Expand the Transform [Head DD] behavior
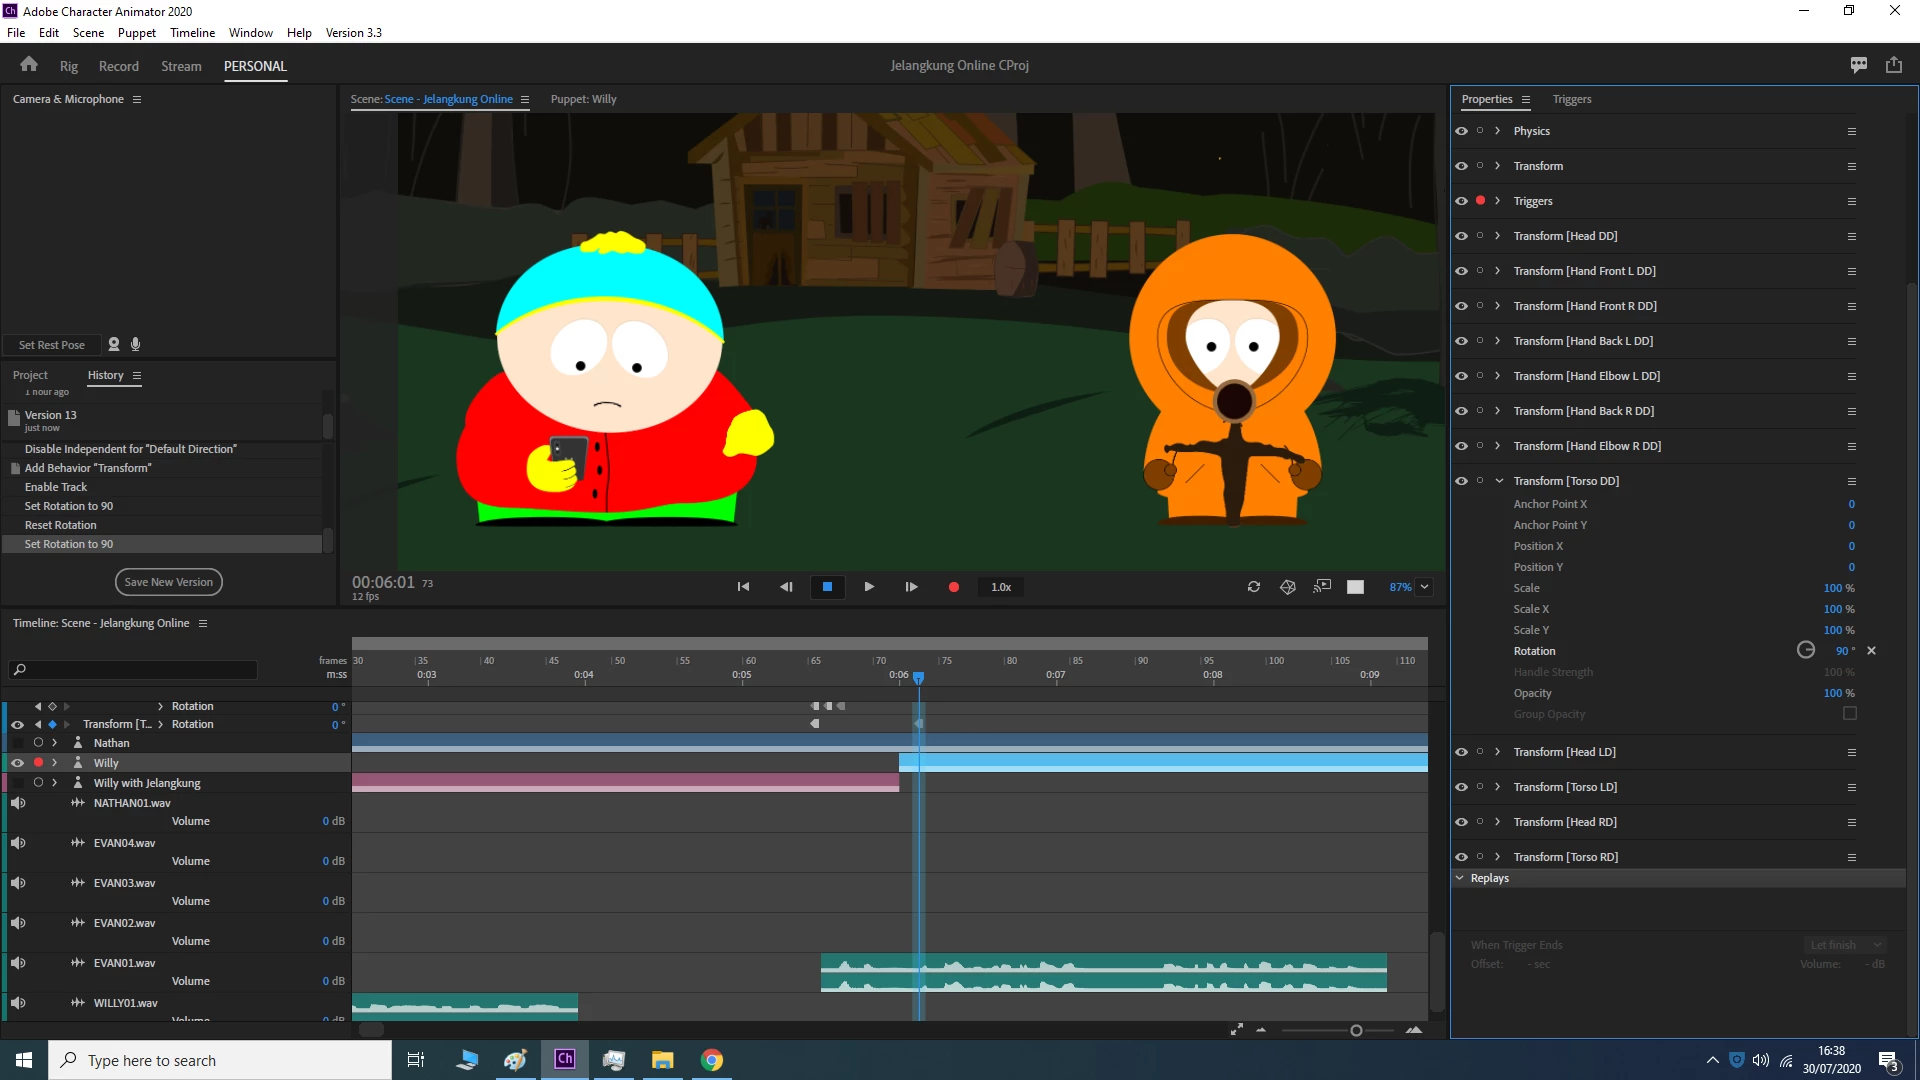This screenshot has width=1920, height=1080. click(x=1497, y=236)
